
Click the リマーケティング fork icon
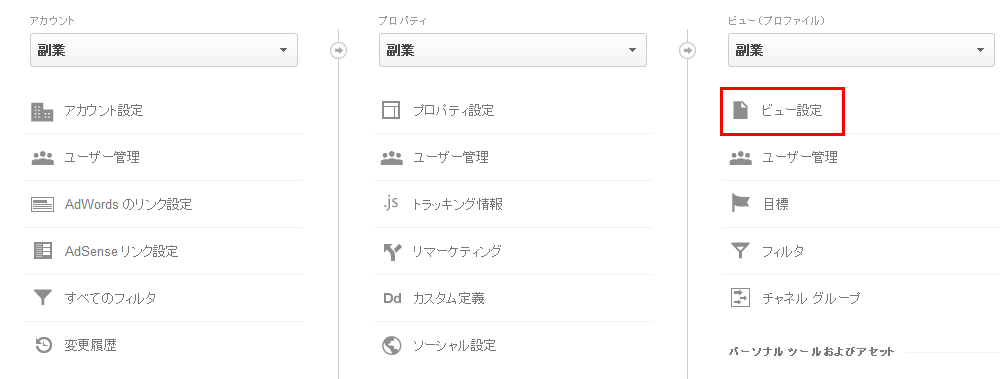point(392,252)
